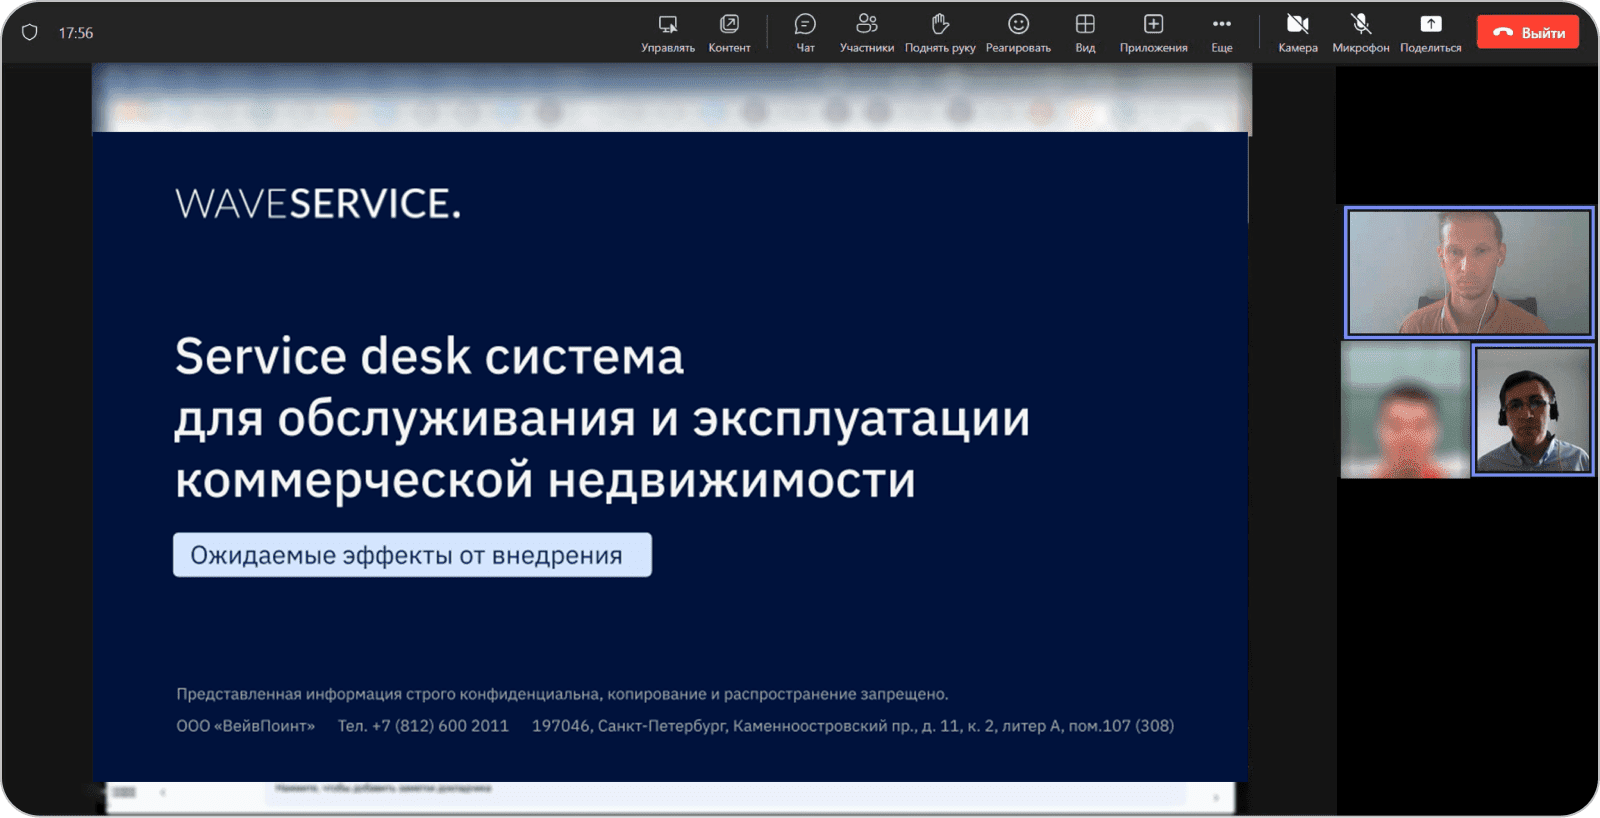Raise hand with Поднять руку
The height and width of the screenshot is (818, 1600).
939,32
